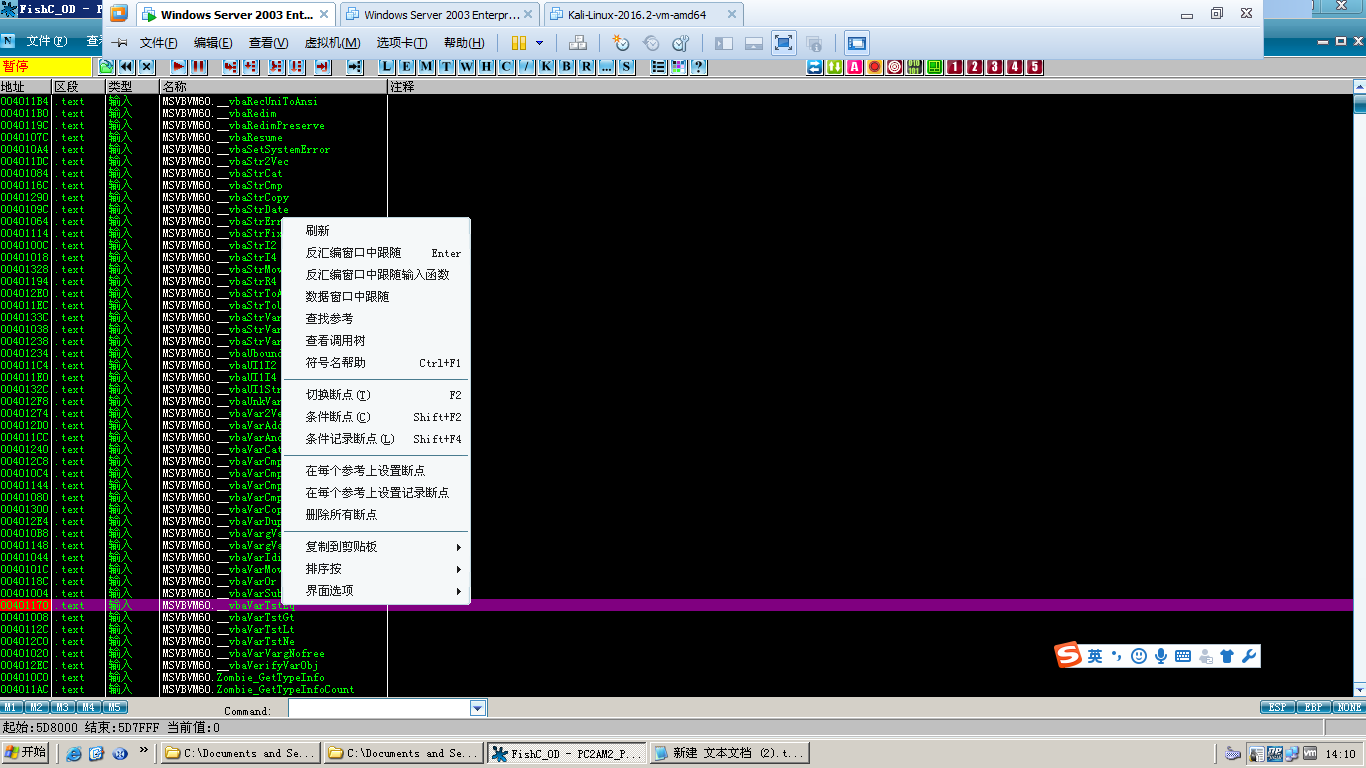Click the 开始 Start button
The height and width of the screenshot is (768, 1366).
[x=25, y=753]
